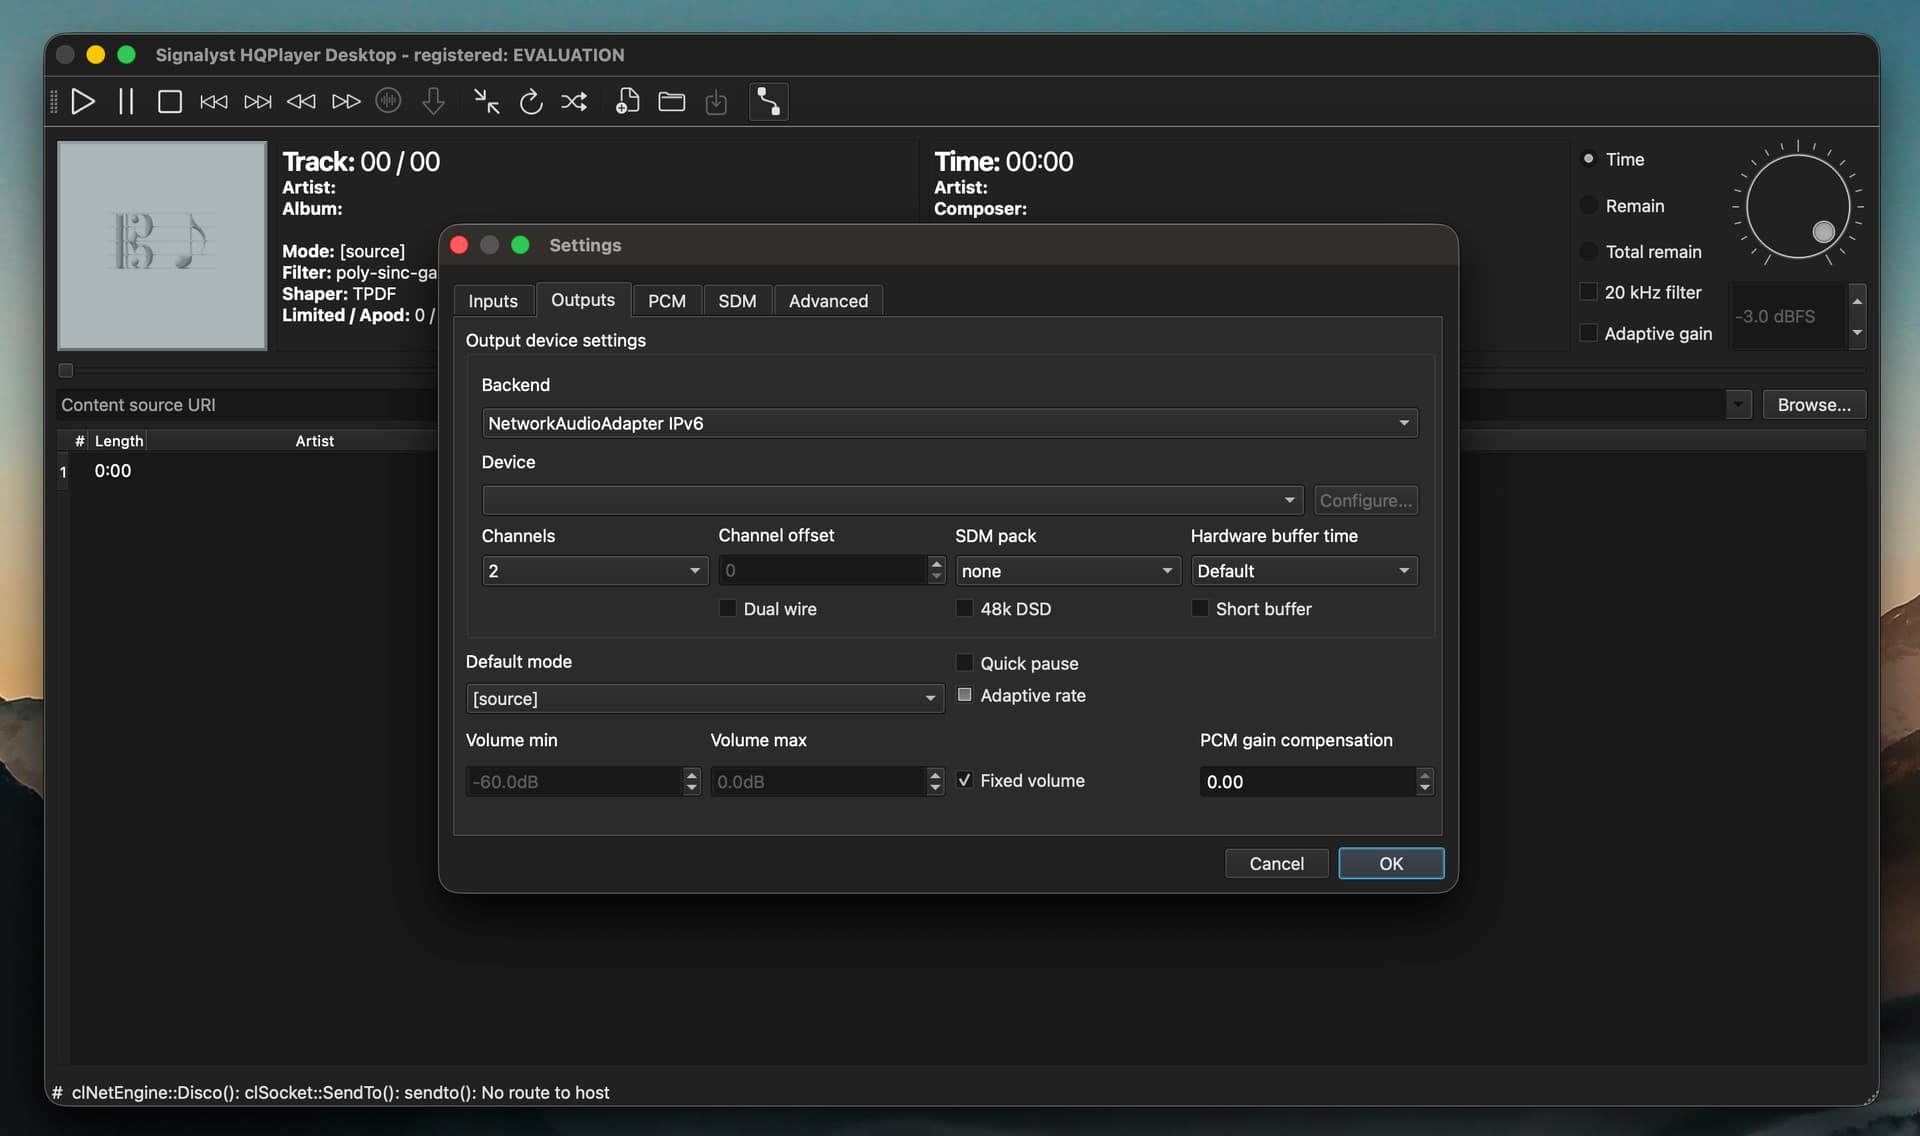Screen dimensions: 1920x1136
Task: Open the Backend dropdown
Action: (948, 423)
